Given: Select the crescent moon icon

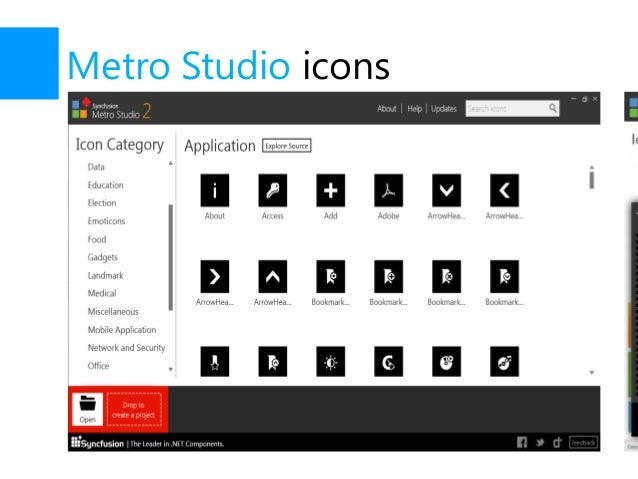Looking at the screenshot, I should tap(389, 361).
